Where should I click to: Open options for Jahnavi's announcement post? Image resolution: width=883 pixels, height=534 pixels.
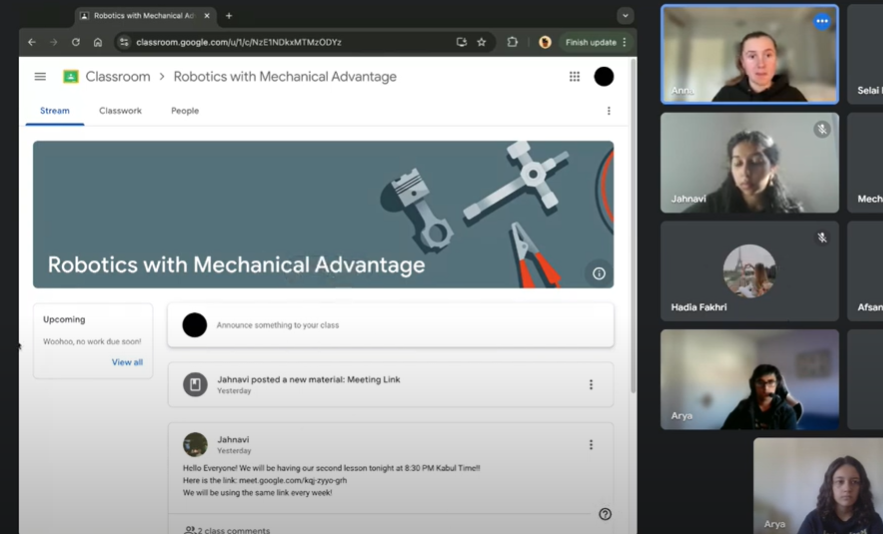591,445
